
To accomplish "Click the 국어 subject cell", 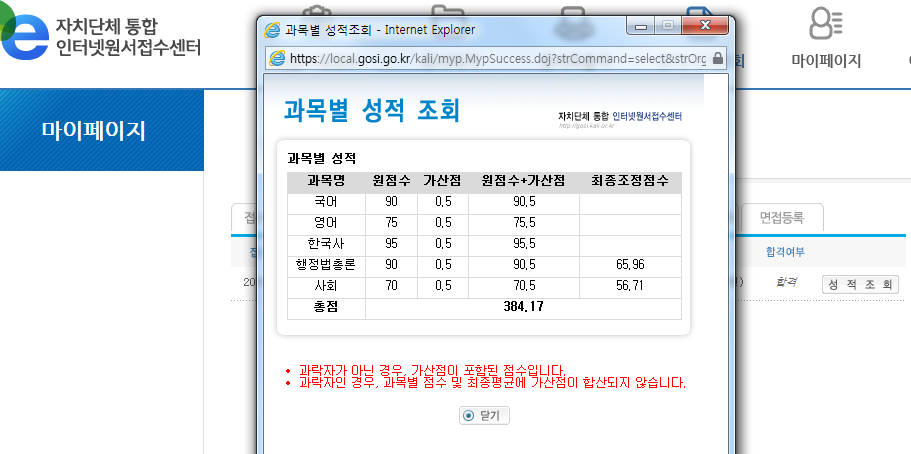I will click(x=327, y=202).
